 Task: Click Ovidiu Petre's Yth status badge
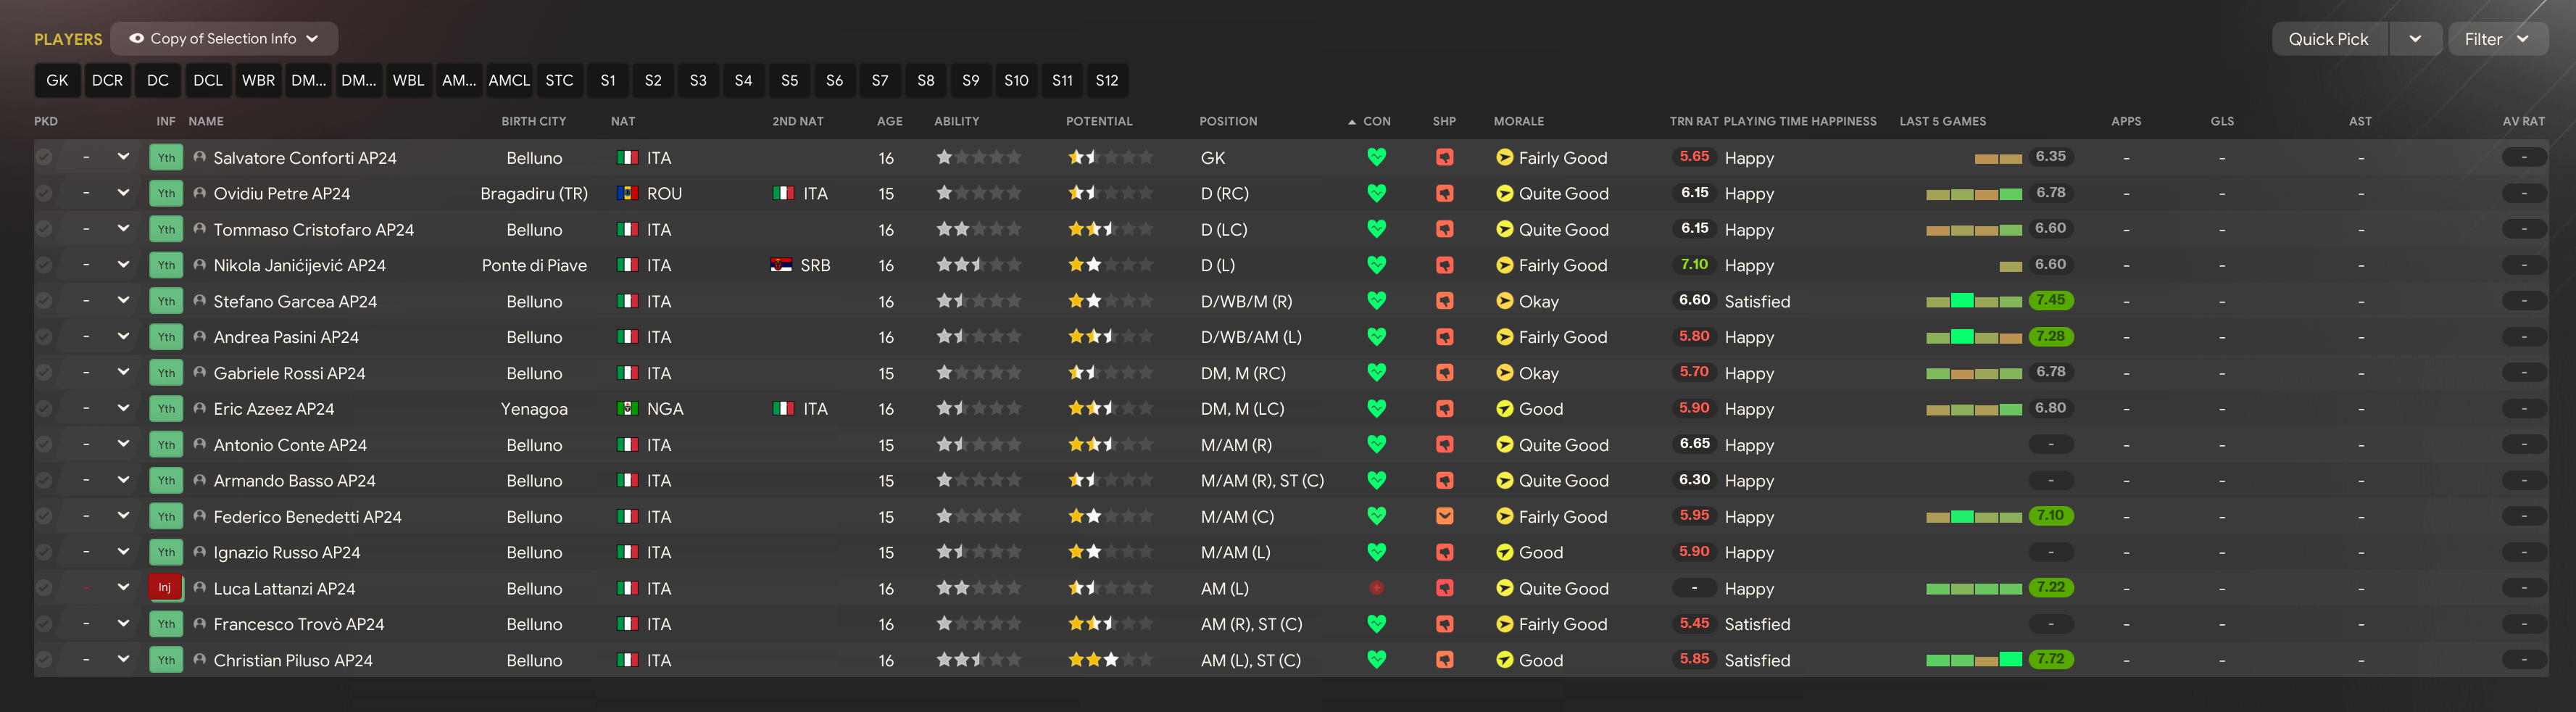(165, 193)
